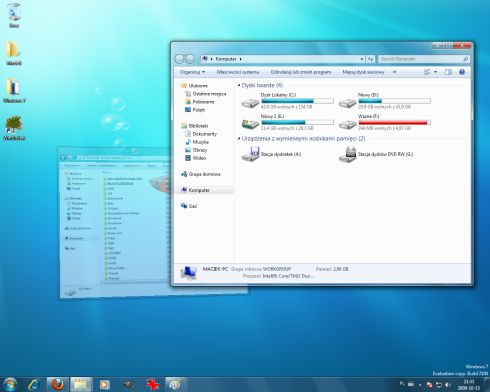The image size is (490, 392).
Task: Show more toolbar commands with the chevron
Action: (395, 72)
